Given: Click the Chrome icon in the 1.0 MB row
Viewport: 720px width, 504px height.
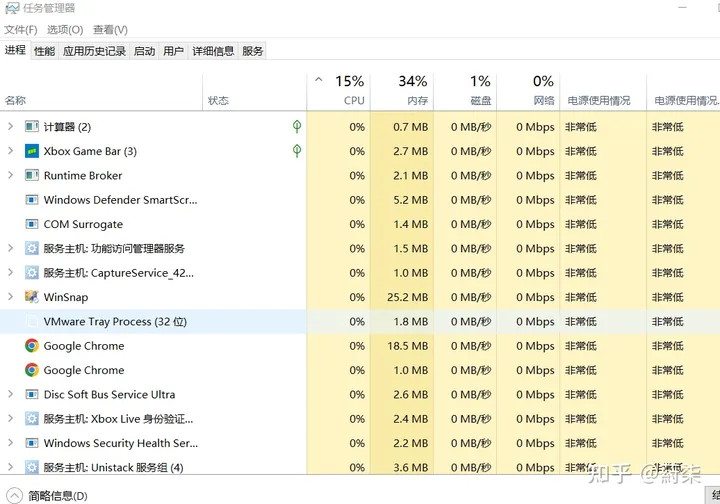Looking at the screenshot, I should [32, 370].
